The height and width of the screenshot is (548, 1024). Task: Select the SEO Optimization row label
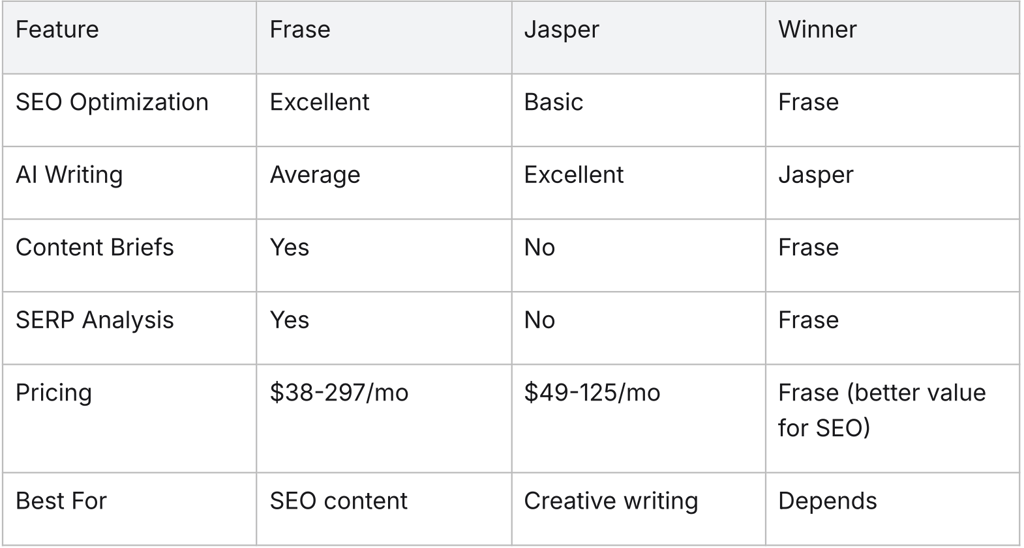pos(112,103)
